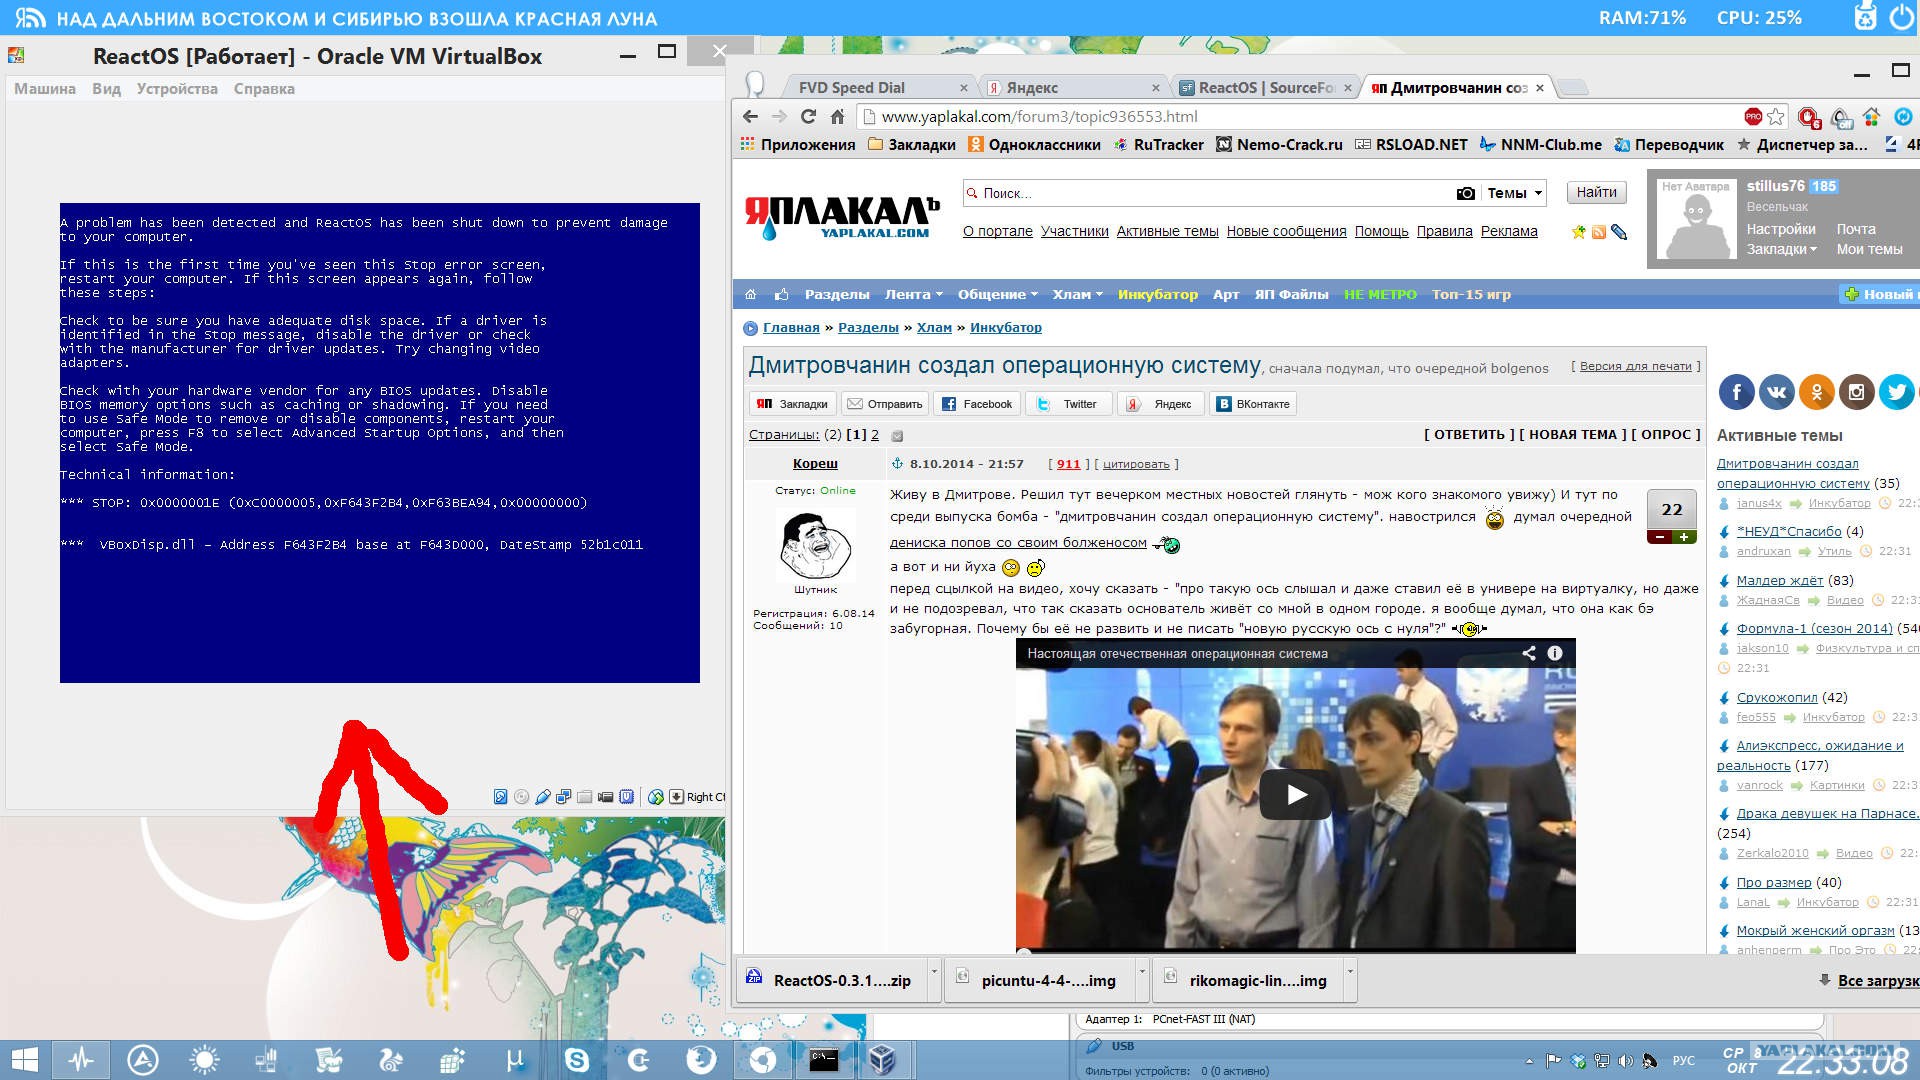
Task: Click hard disk activity icon in VirtualBox status bar
Action: [501, 797]
